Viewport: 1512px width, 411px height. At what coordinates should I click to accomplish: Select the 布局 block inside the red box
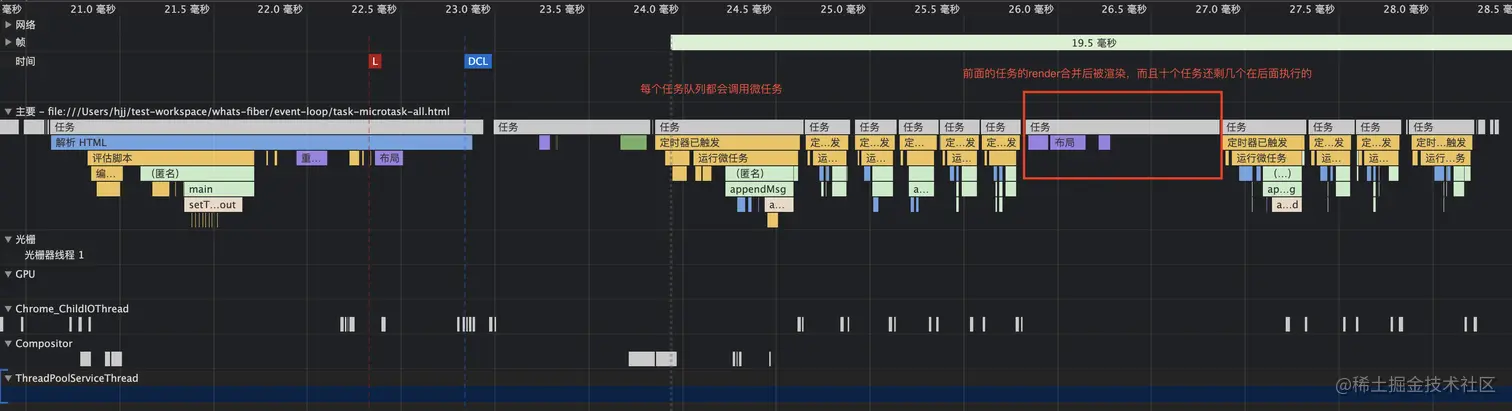(x=1067, y=143)
